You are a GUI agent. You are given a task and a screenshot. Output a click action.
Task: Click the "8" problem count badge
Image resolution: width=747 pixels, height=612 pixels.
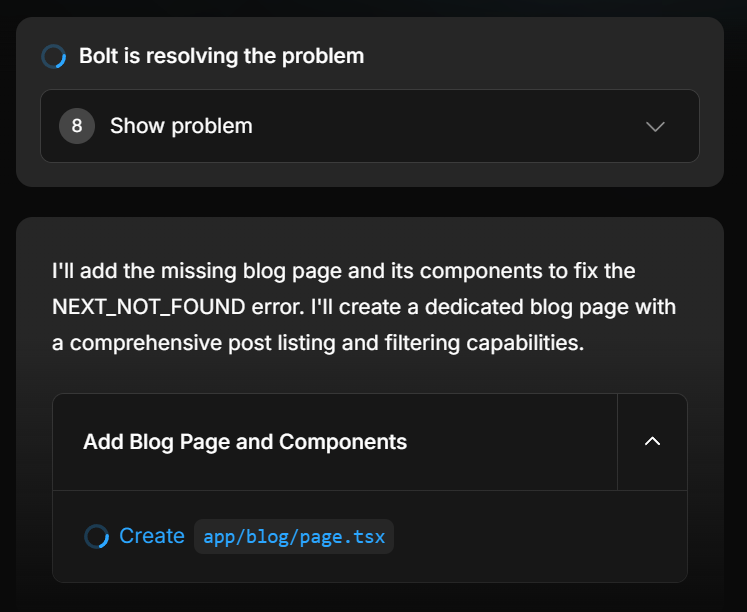(77, 126)
